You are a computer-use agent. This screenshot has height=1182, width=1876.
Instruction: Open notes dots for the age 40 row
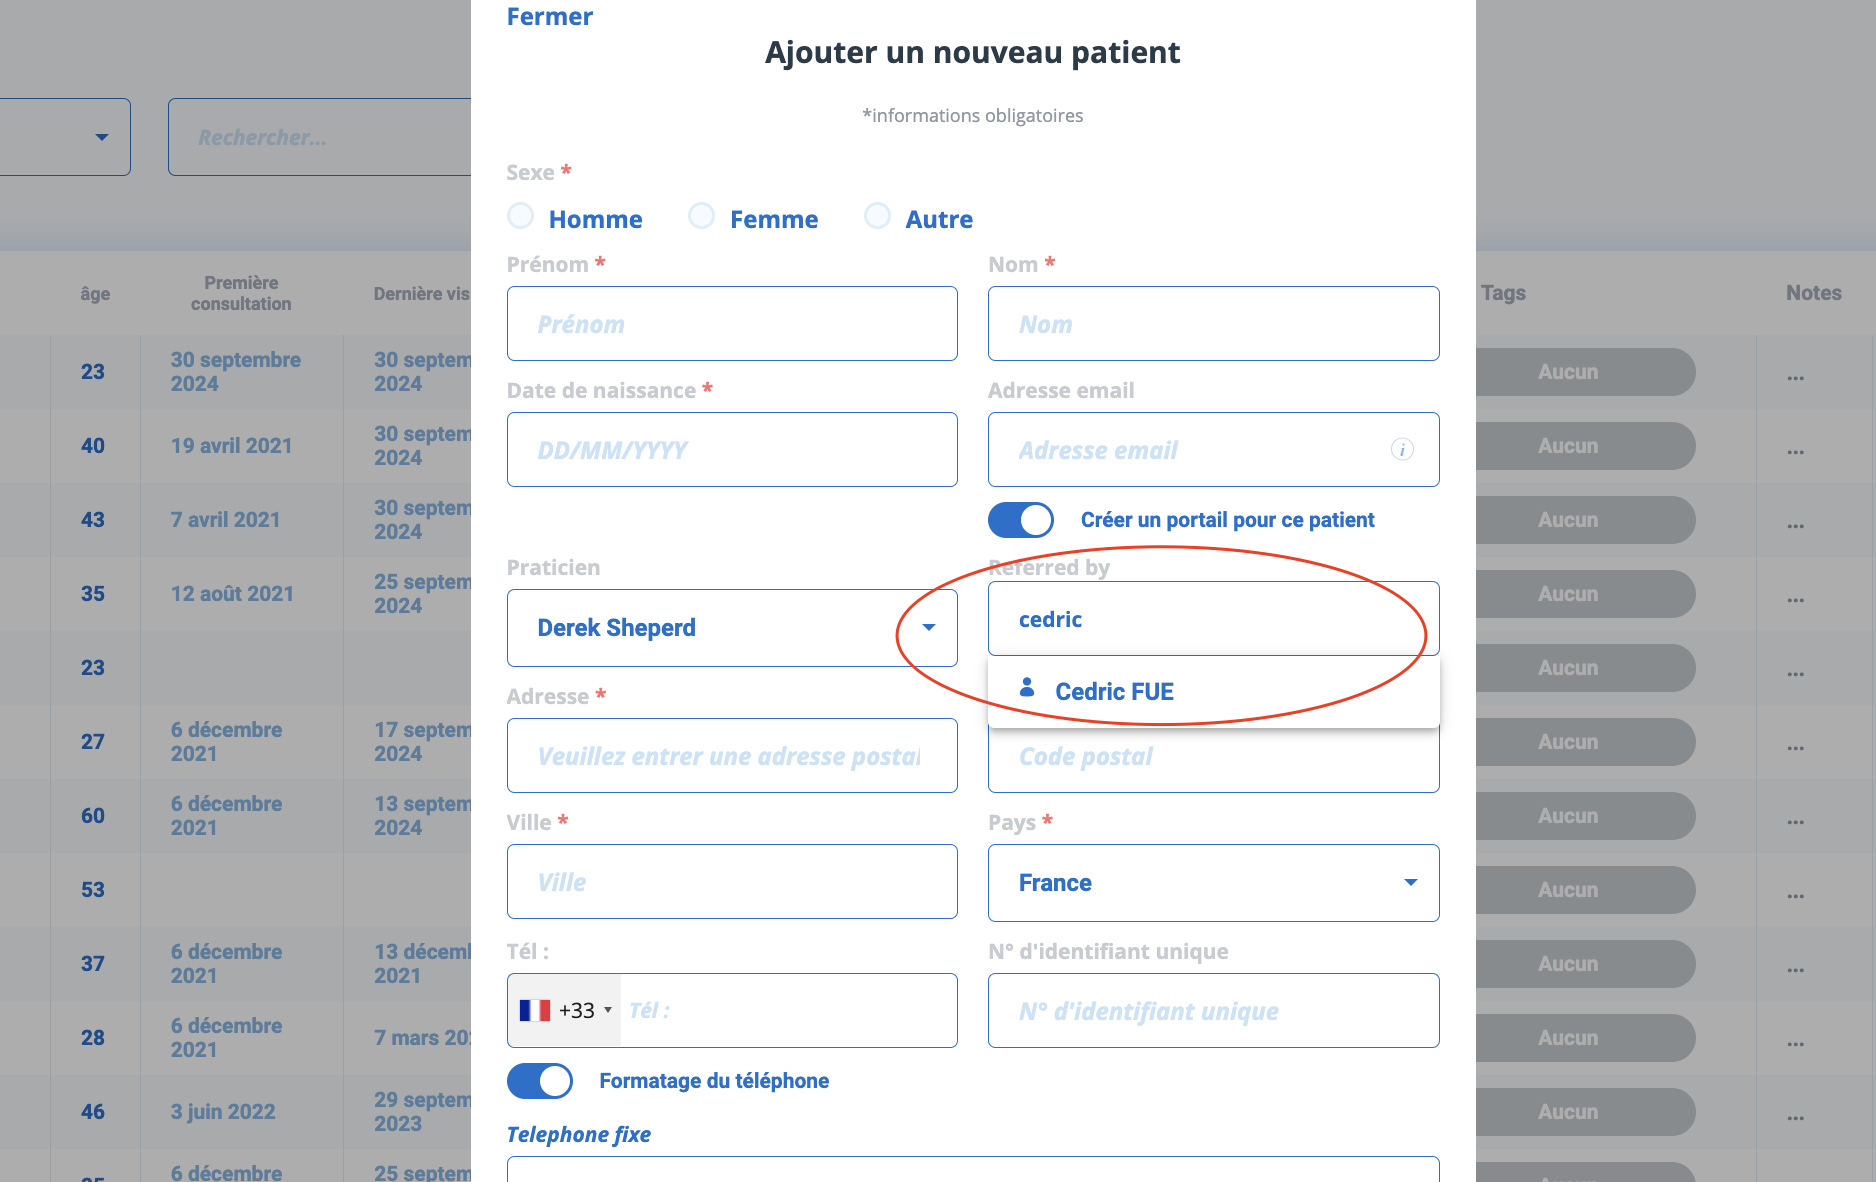click(1796, 452)
